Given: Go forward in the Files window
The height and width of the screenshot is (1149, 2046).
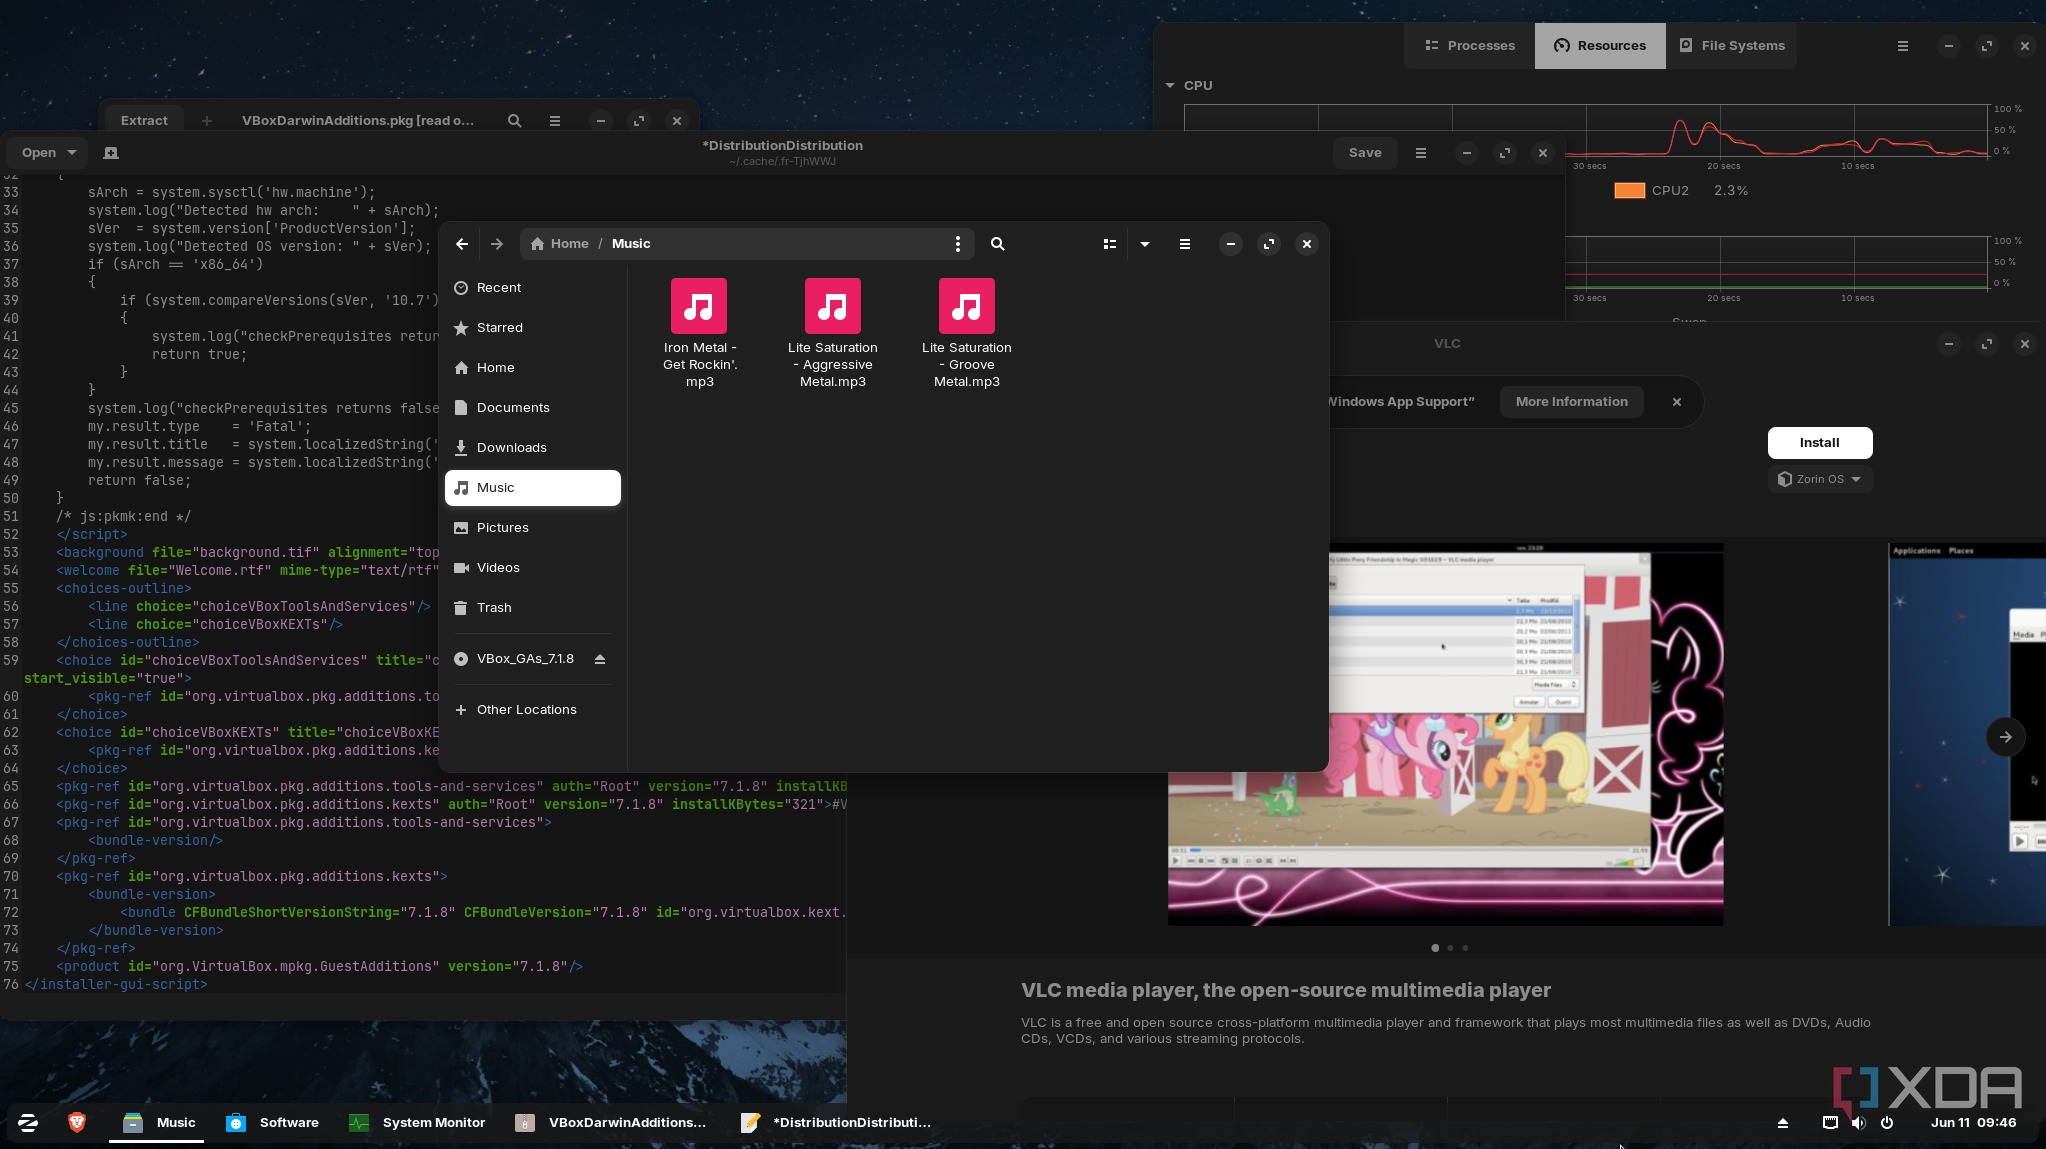Looking at the screenshot, I should (497, 244).
